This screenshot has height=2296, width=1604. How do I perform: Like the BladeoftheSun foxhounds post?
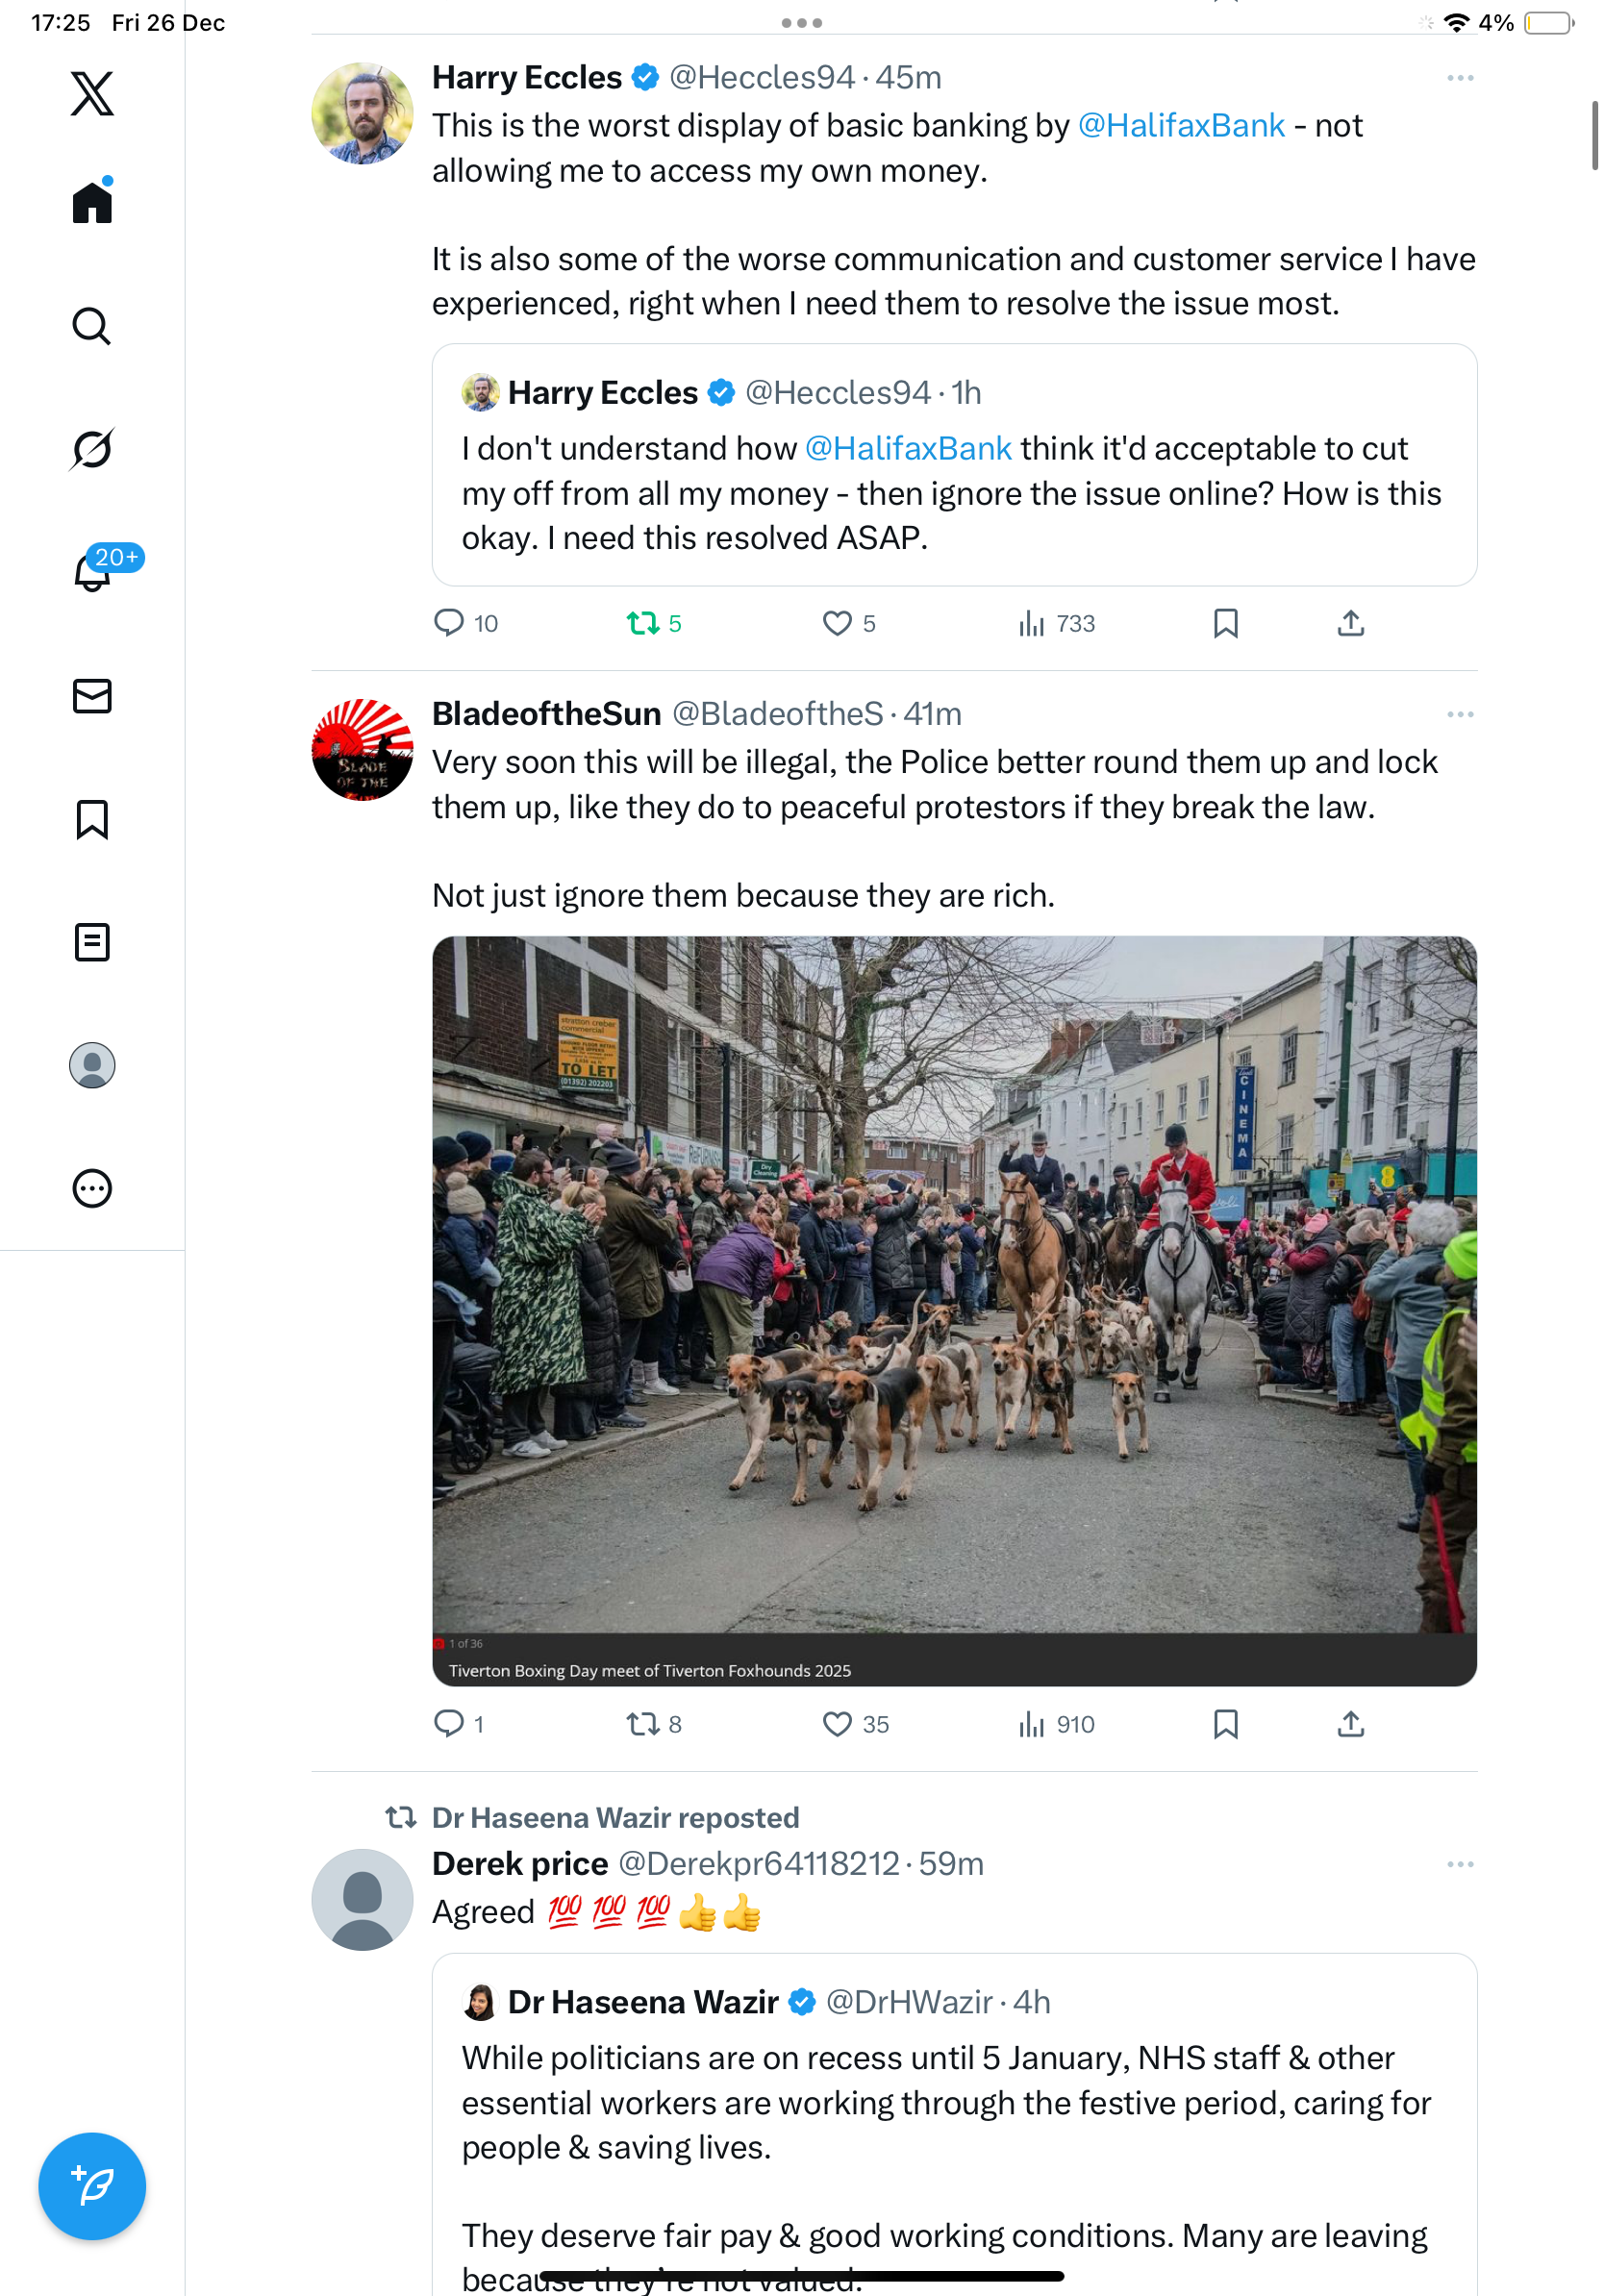[x=837, y=1724]
